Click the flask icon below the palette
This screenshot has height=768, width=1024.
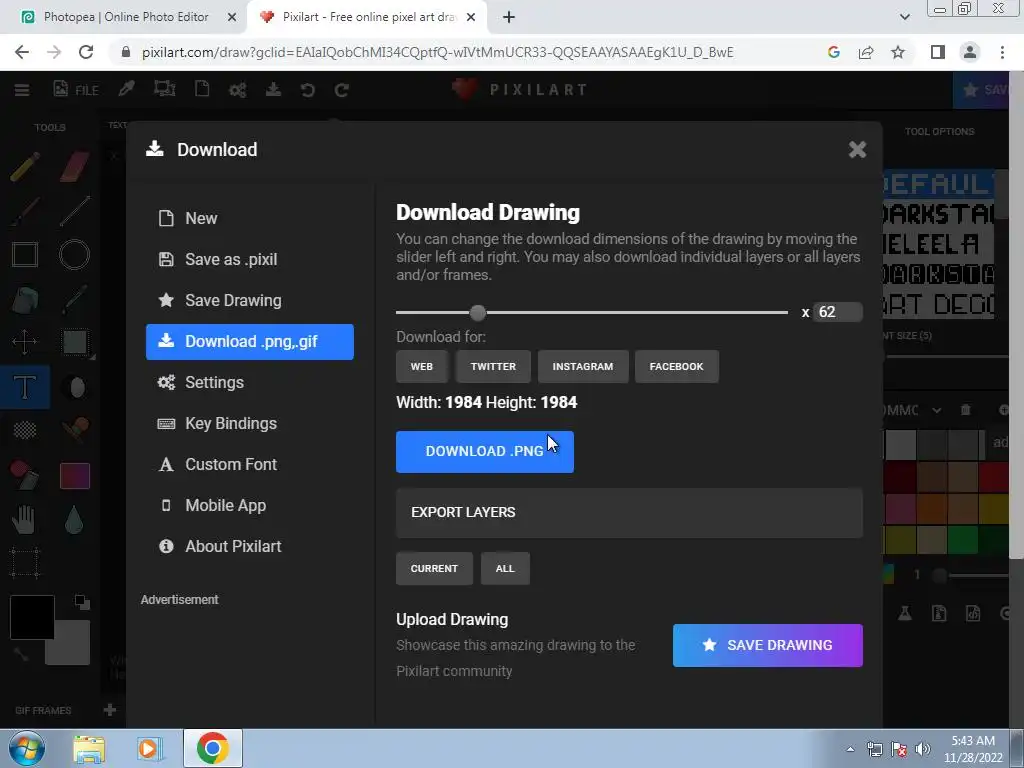tap(904, 613)
